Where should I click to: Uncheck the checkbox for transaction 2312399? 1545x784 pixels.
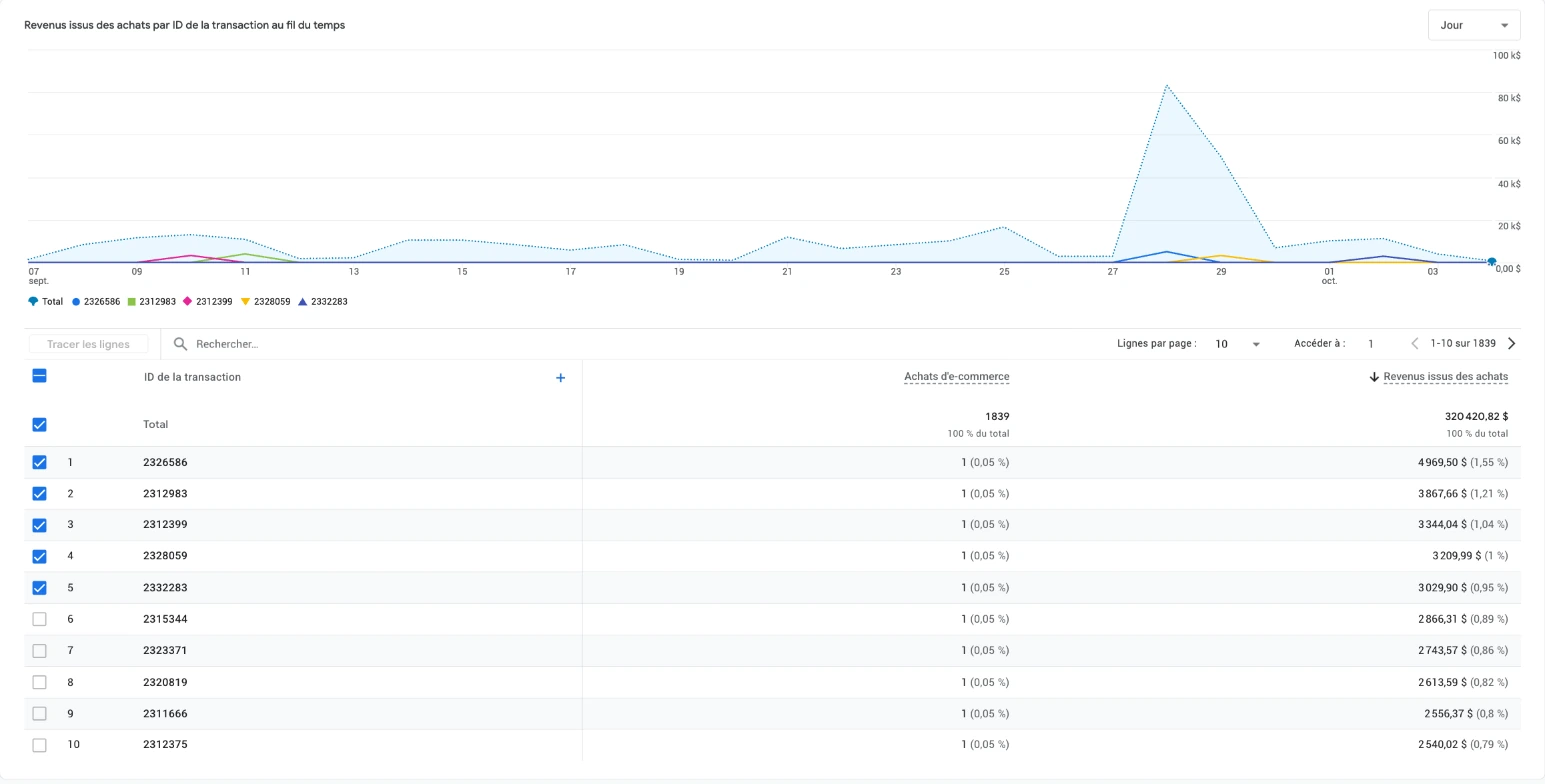point(40,525)
